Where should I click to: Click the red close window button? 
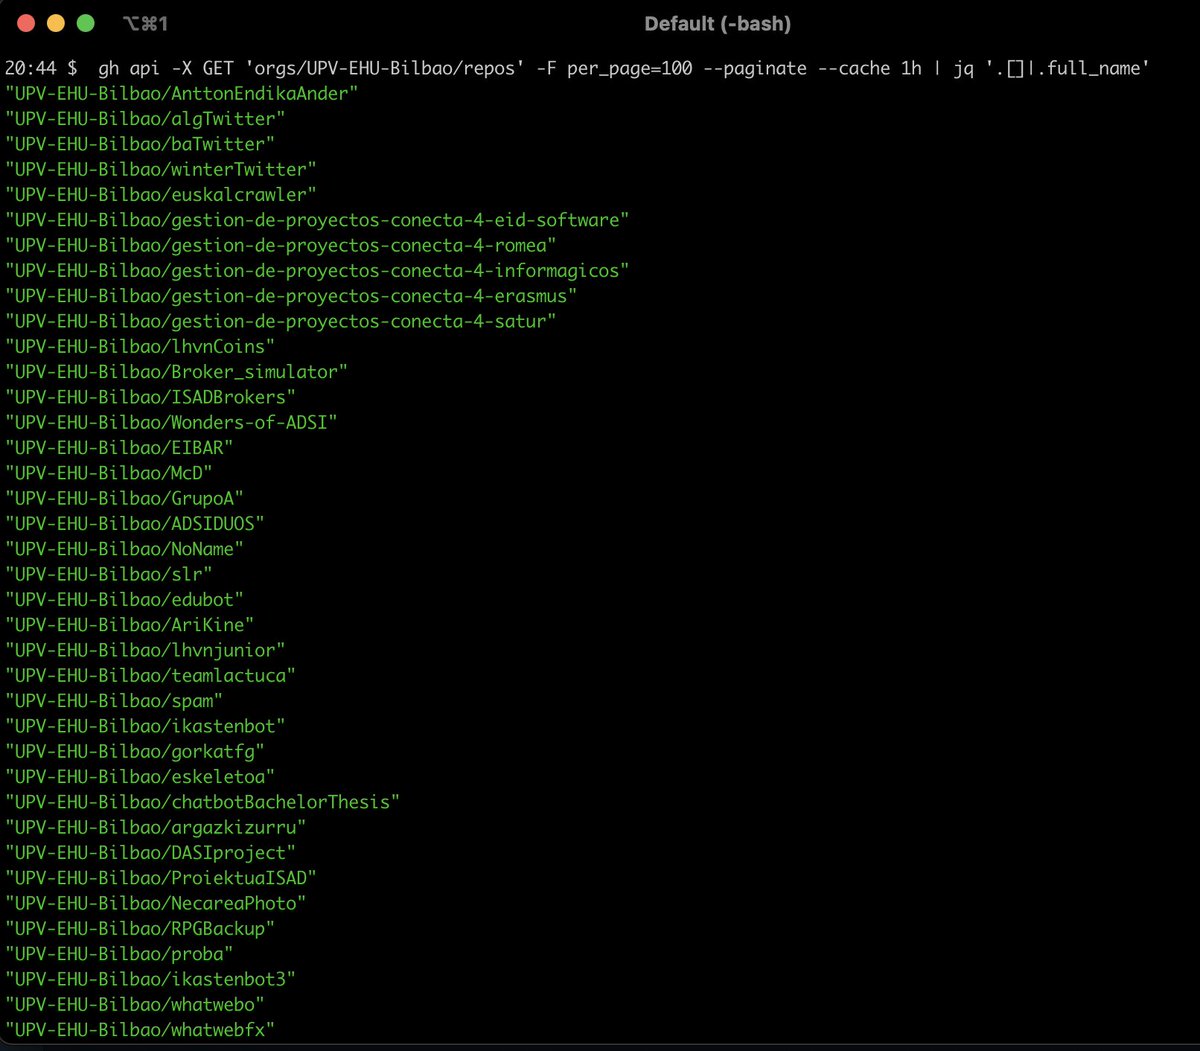pos(27,23)
